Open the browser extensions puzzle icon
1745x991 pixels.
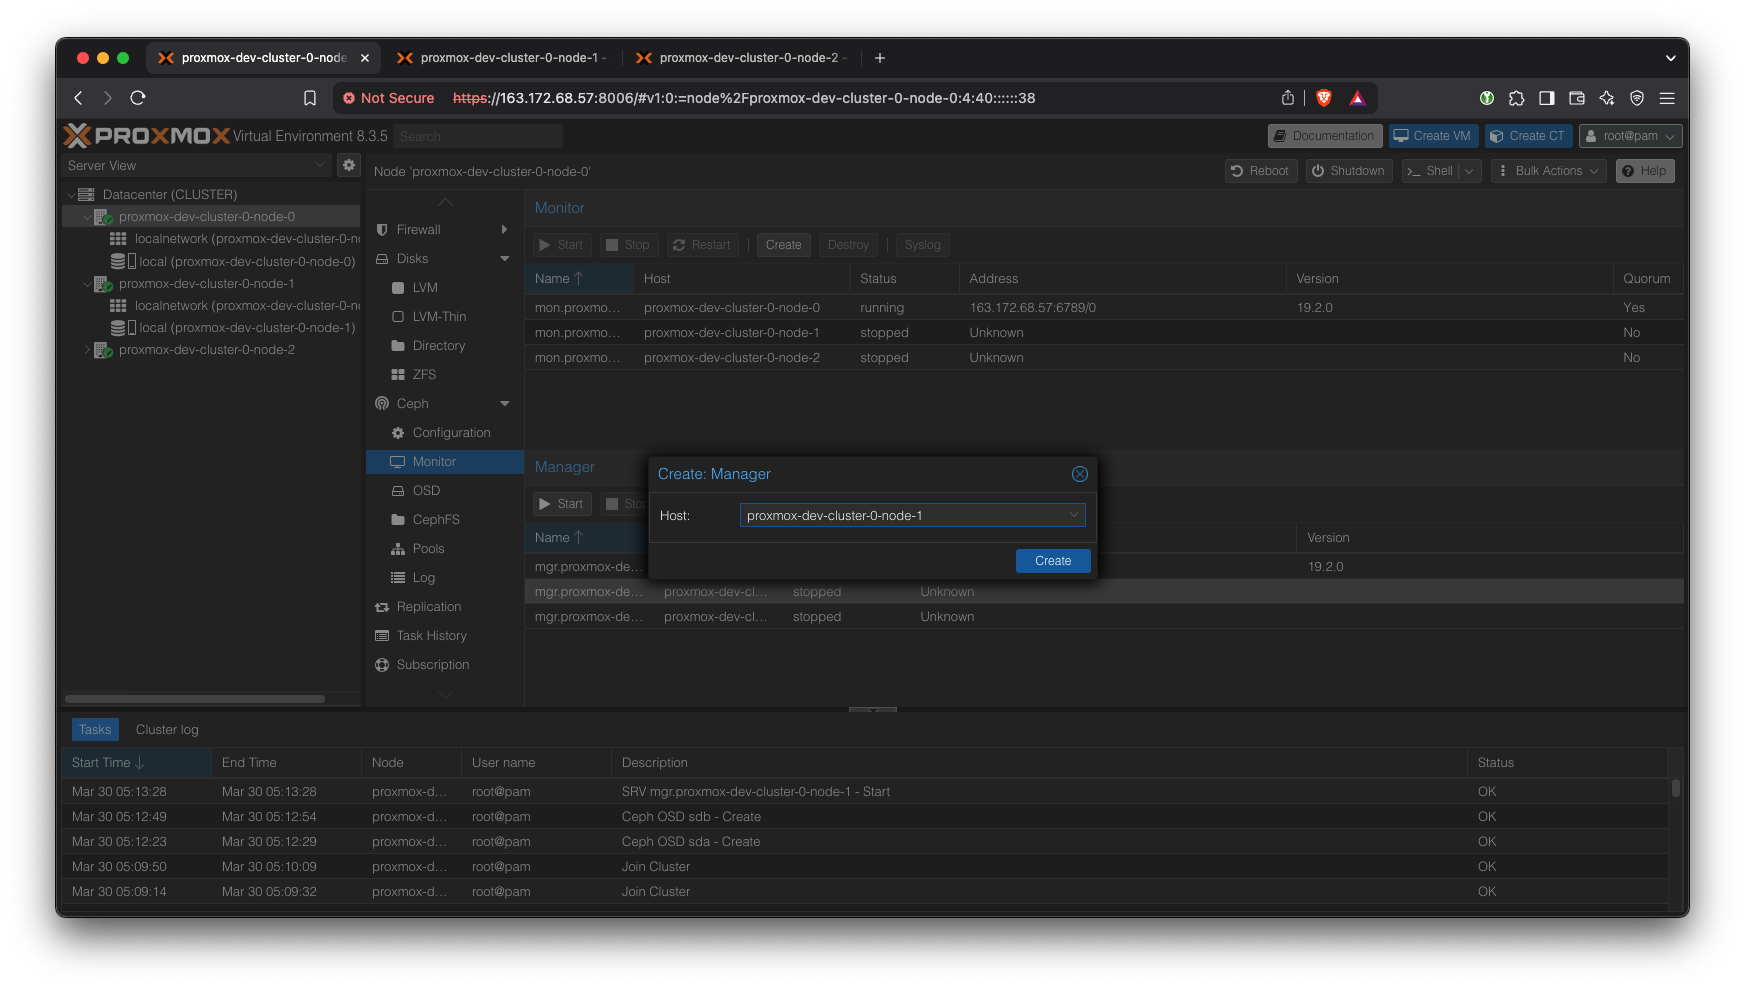click(1516, 98)
